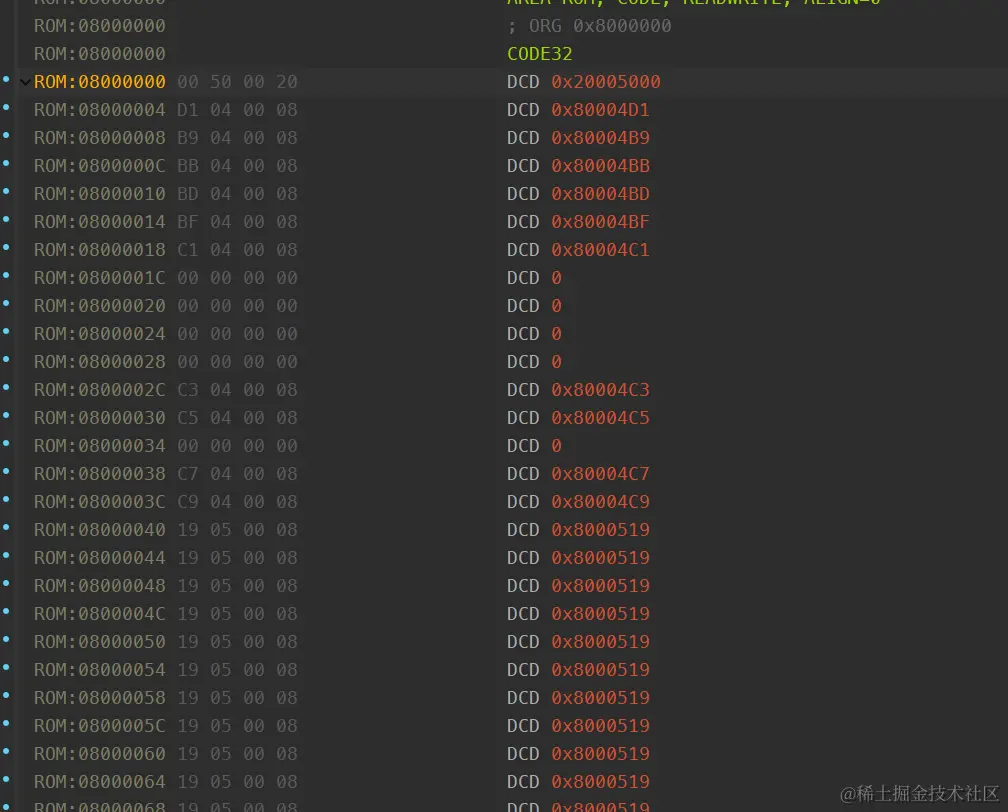Select the DCD 0 operand at ROM:08000034
The width and height of the screenshot is (1008, 812).
pyautogui.click(x=556, y=446)
